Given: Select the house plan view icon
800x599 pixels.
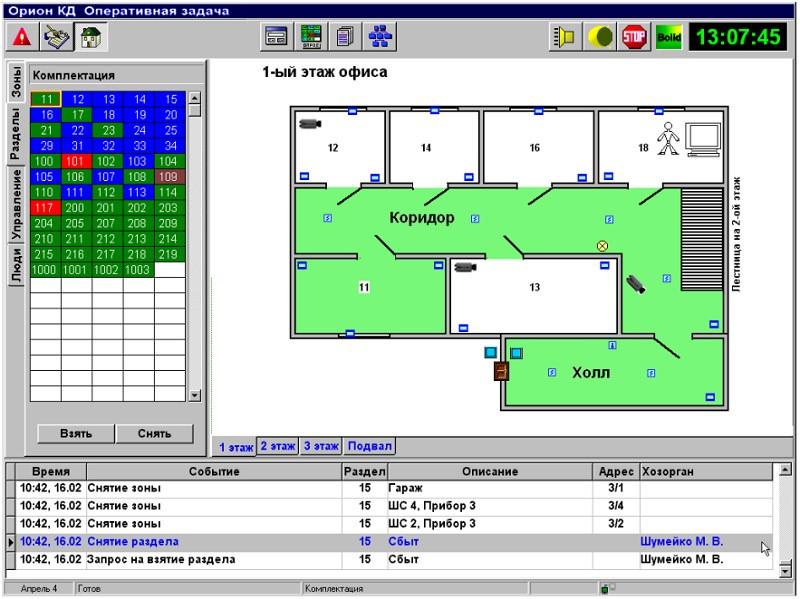Looking at the screenshot, I should (x=91, y=37).
